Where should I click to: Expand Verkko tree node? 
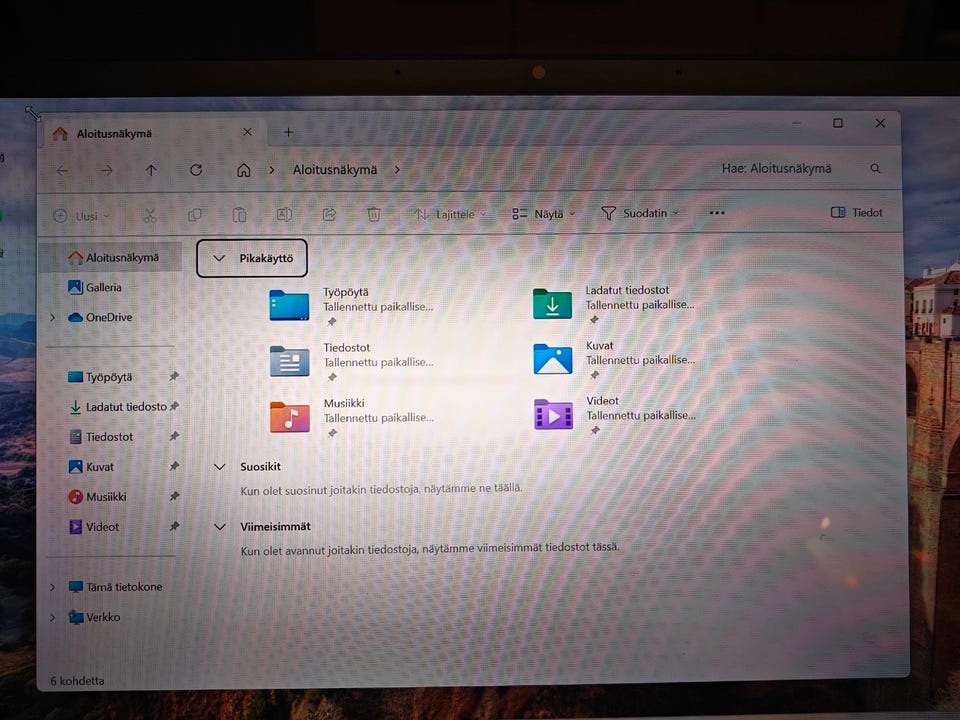53,617
